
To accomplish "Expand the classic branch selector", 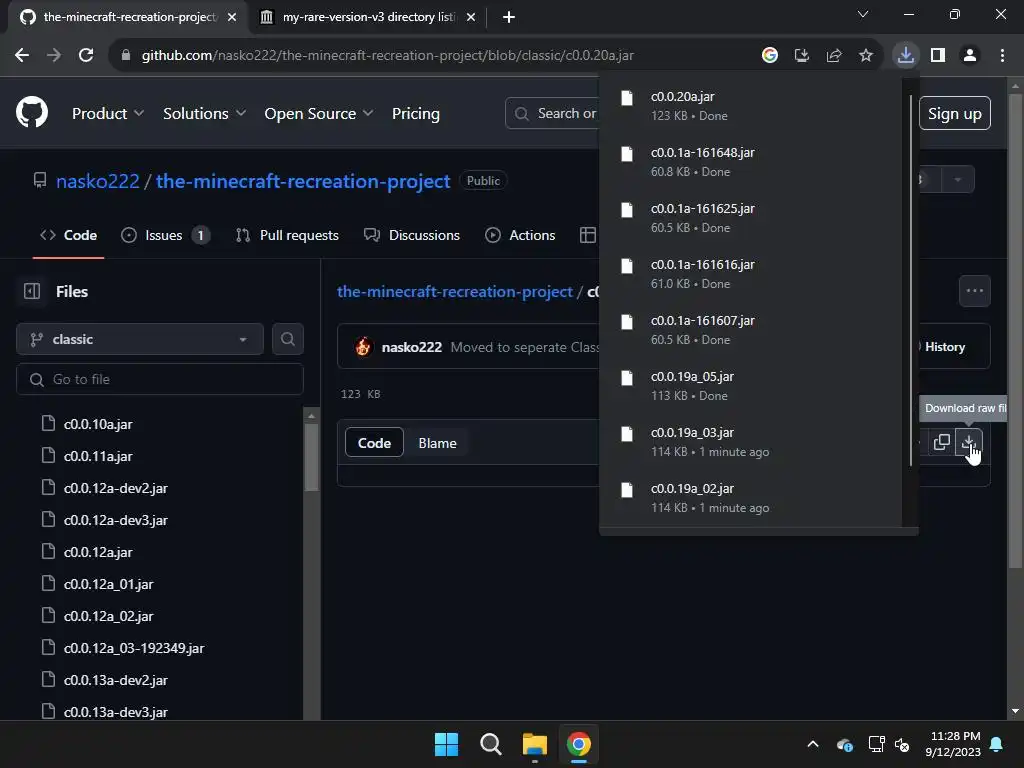I will [x=140, y=339].
